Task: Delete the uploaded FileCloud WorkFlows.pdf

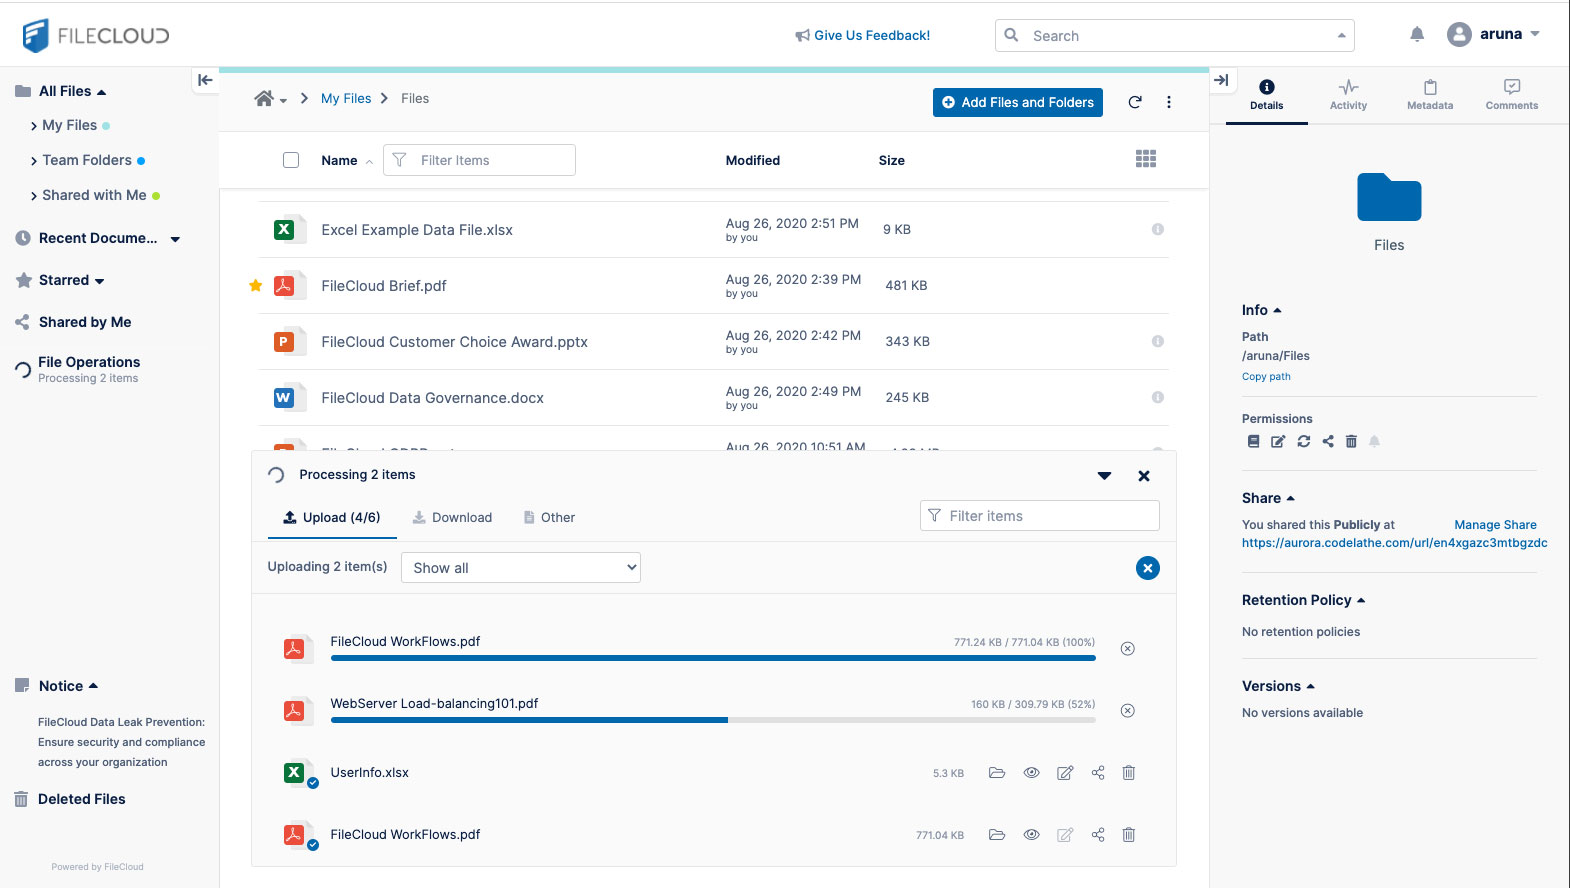Action: pos(1129,835)
